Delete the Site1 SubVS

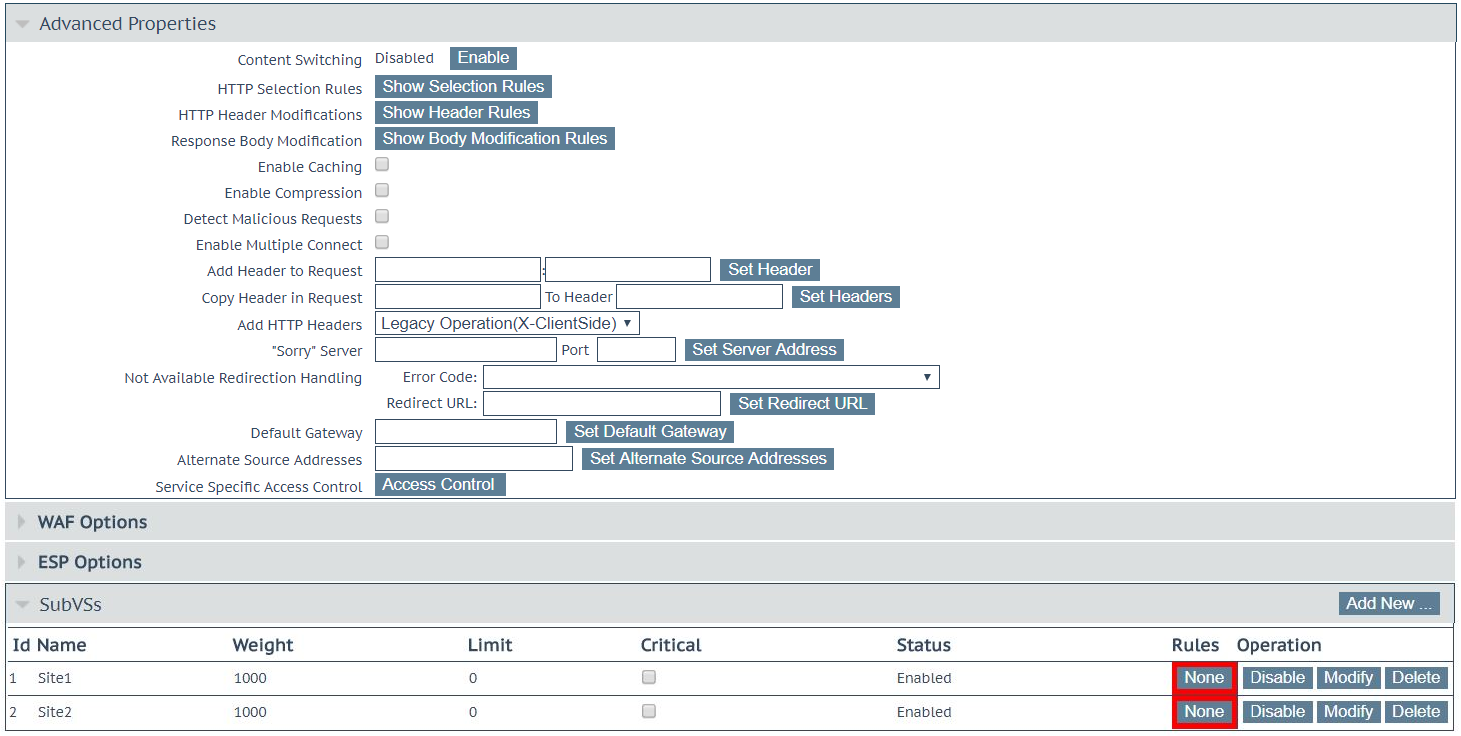point(1416,677)
